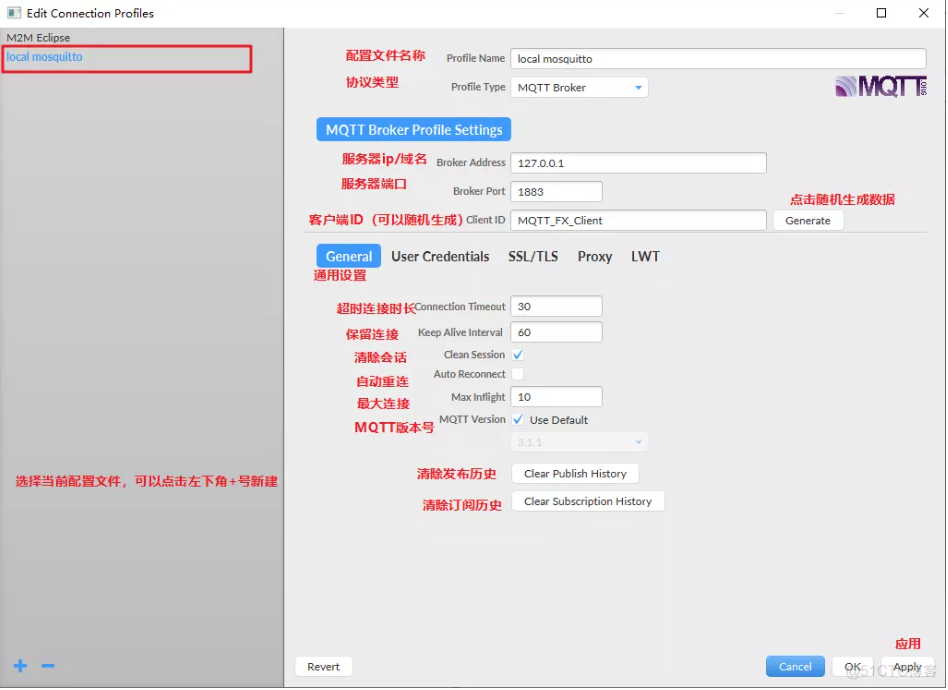Open the User Credentials tab
948x690 pixels.
[x=440, y=256]
